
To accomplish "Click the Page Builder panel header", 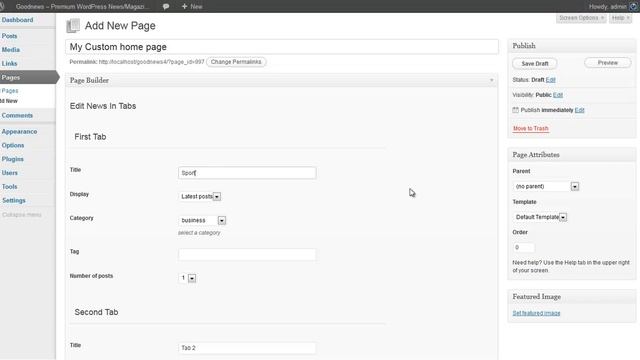I will (282, 80).
